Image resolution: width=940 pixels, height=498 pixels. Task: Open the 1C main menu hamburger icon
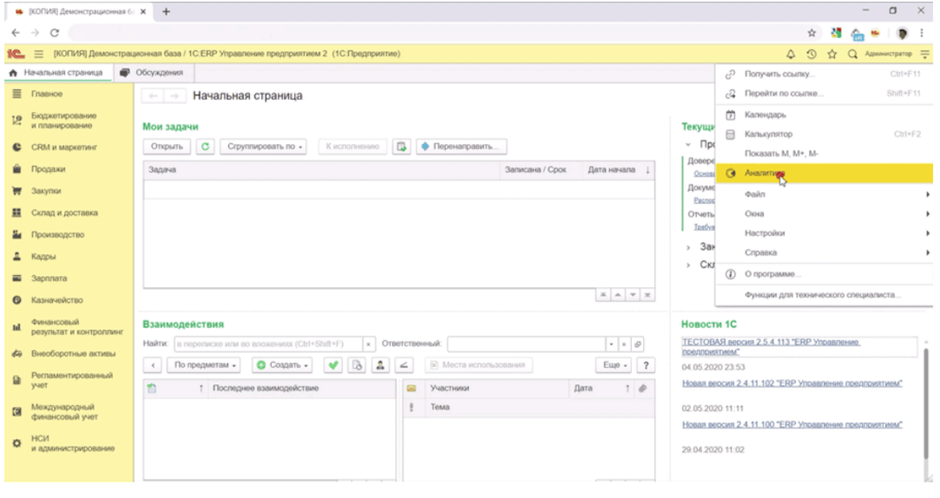39,54
